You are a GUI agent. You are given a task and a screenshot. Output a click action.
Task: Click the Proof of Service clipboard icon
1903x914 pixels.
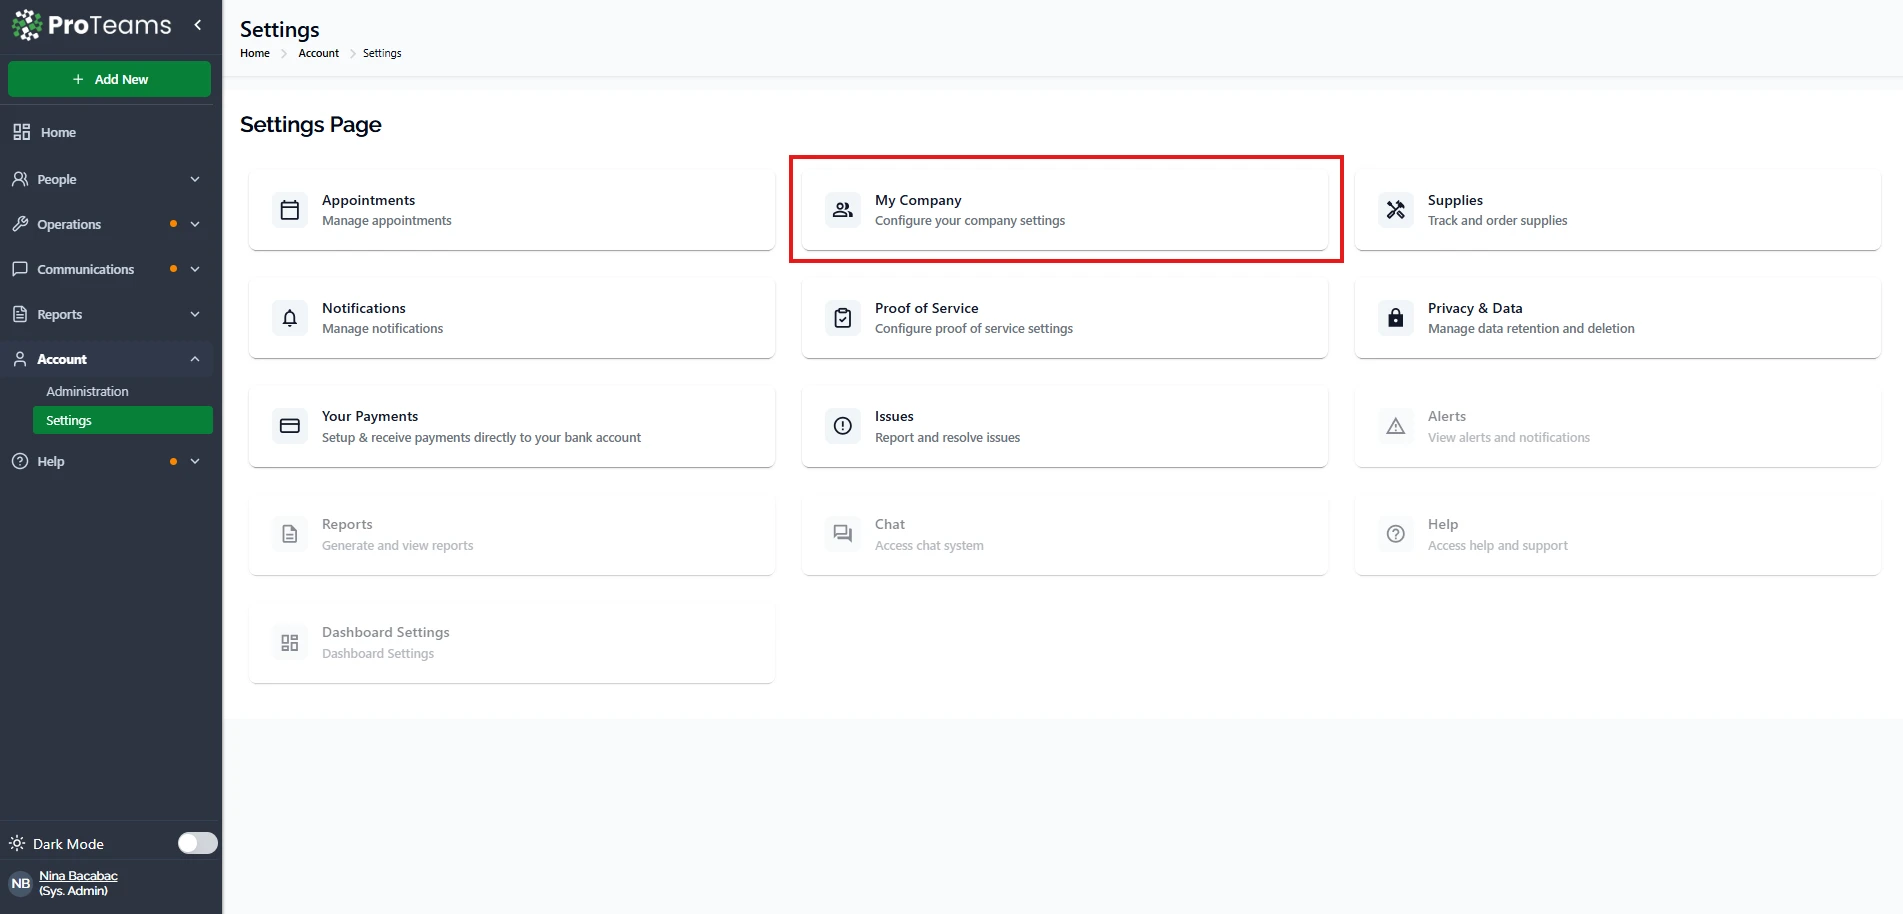pyautogui.click(x=843, y=318)
